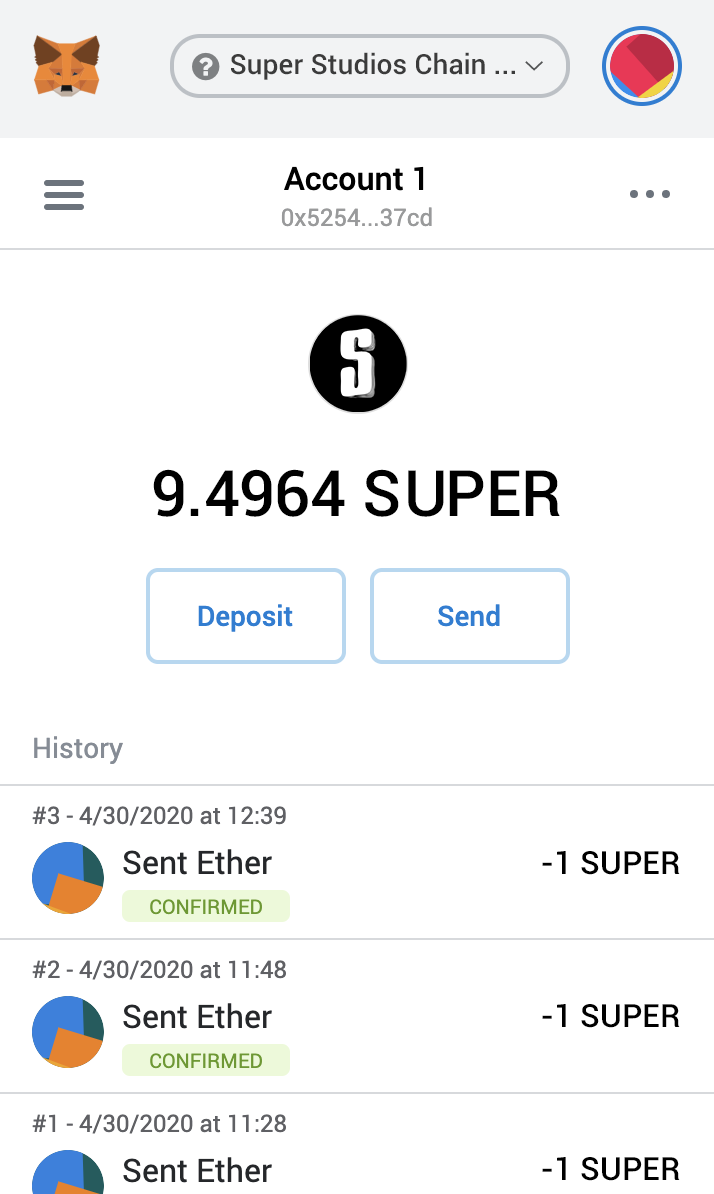Click the question mark network icon

tap(206, 67)
